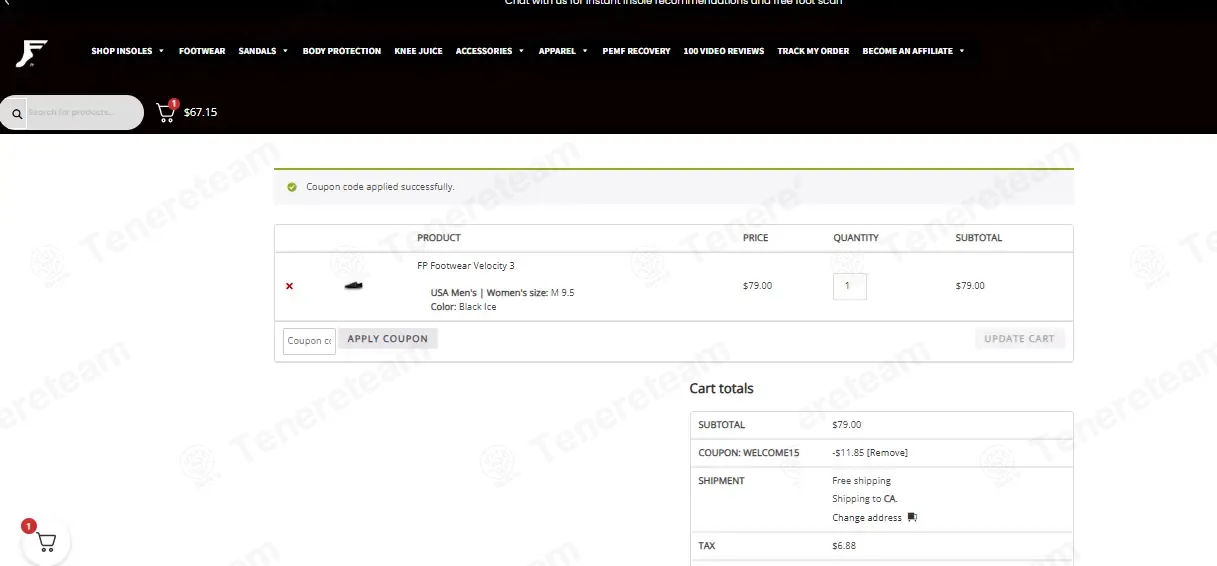Expand the Accessories menu

click(490, 51)
